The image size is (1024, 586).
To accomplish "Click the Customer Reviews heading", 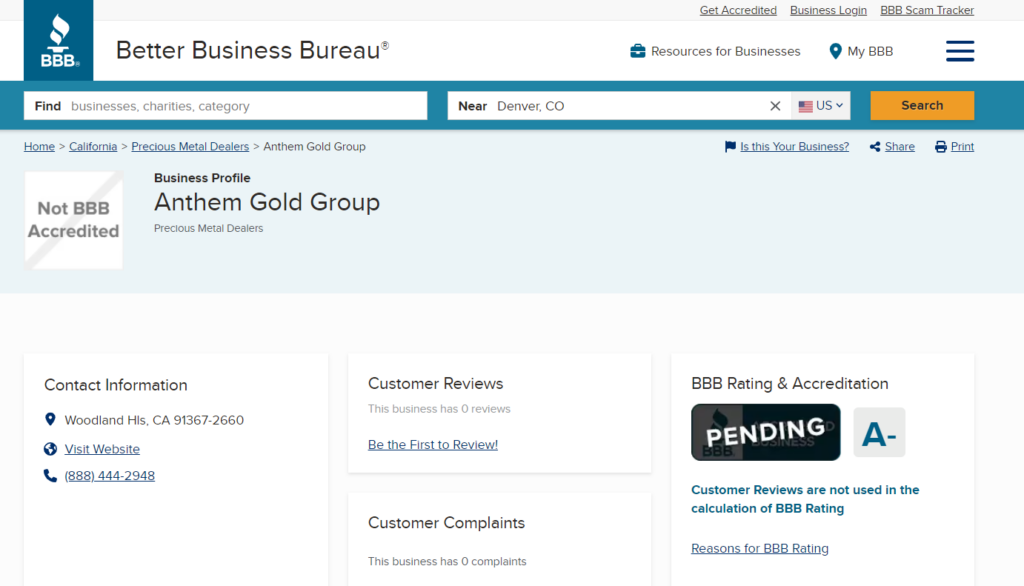I will [436, 383].
